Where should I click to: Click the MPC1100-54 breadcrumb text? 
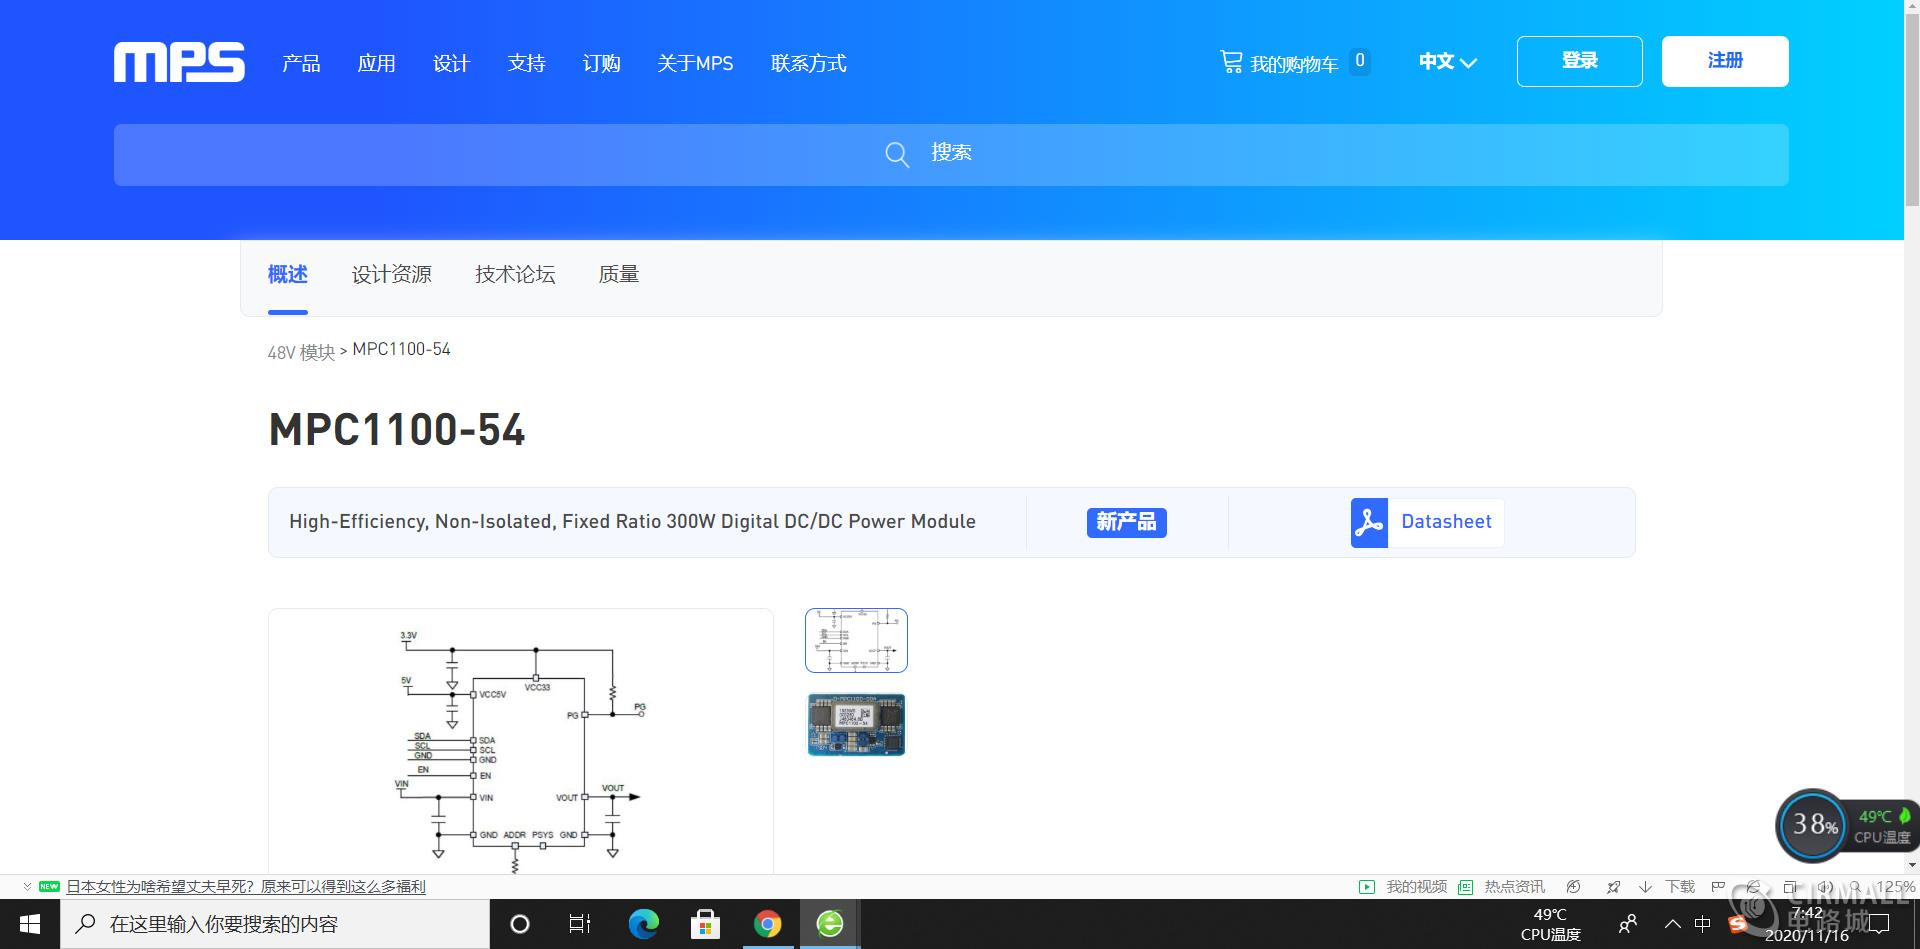(x=402, y=349)
